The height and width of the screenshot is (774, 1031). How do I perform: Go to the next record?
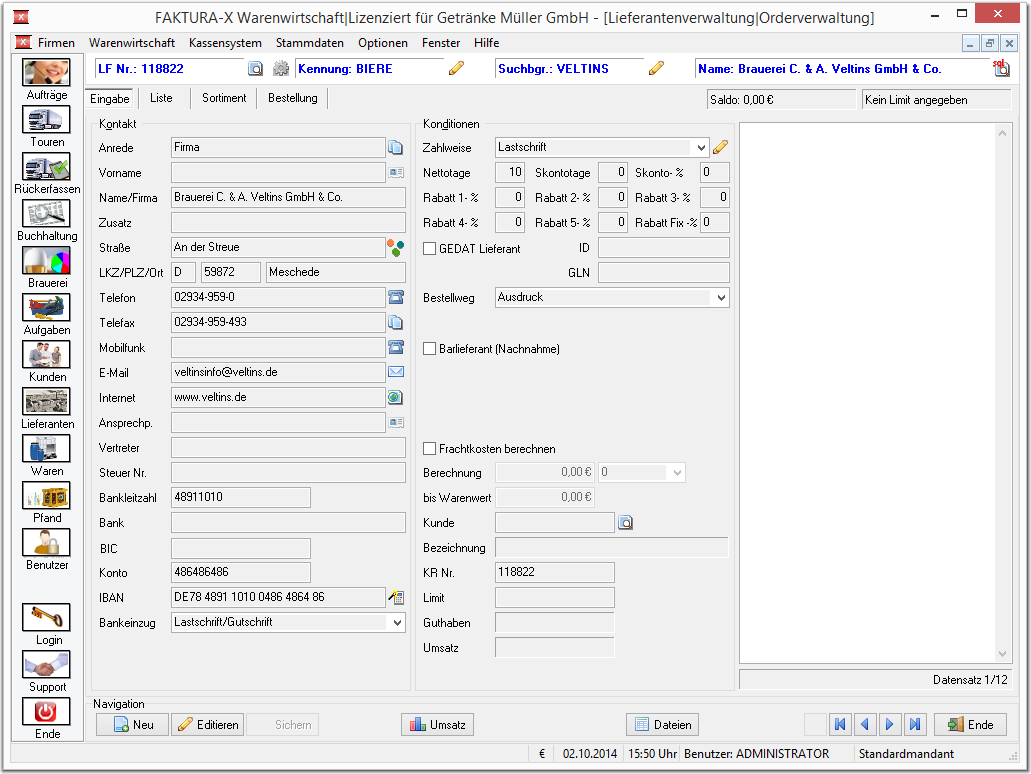(890, 725)
